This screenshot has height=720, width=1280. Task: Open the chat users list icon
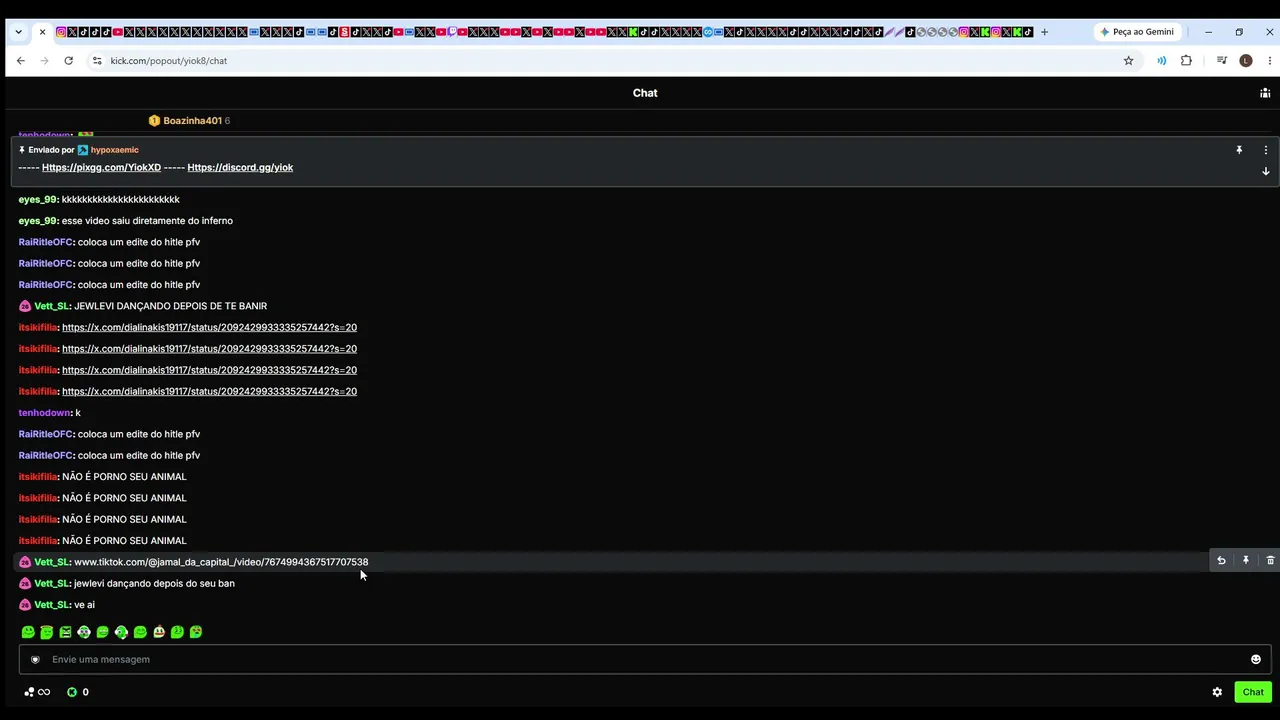[1265, 93]
